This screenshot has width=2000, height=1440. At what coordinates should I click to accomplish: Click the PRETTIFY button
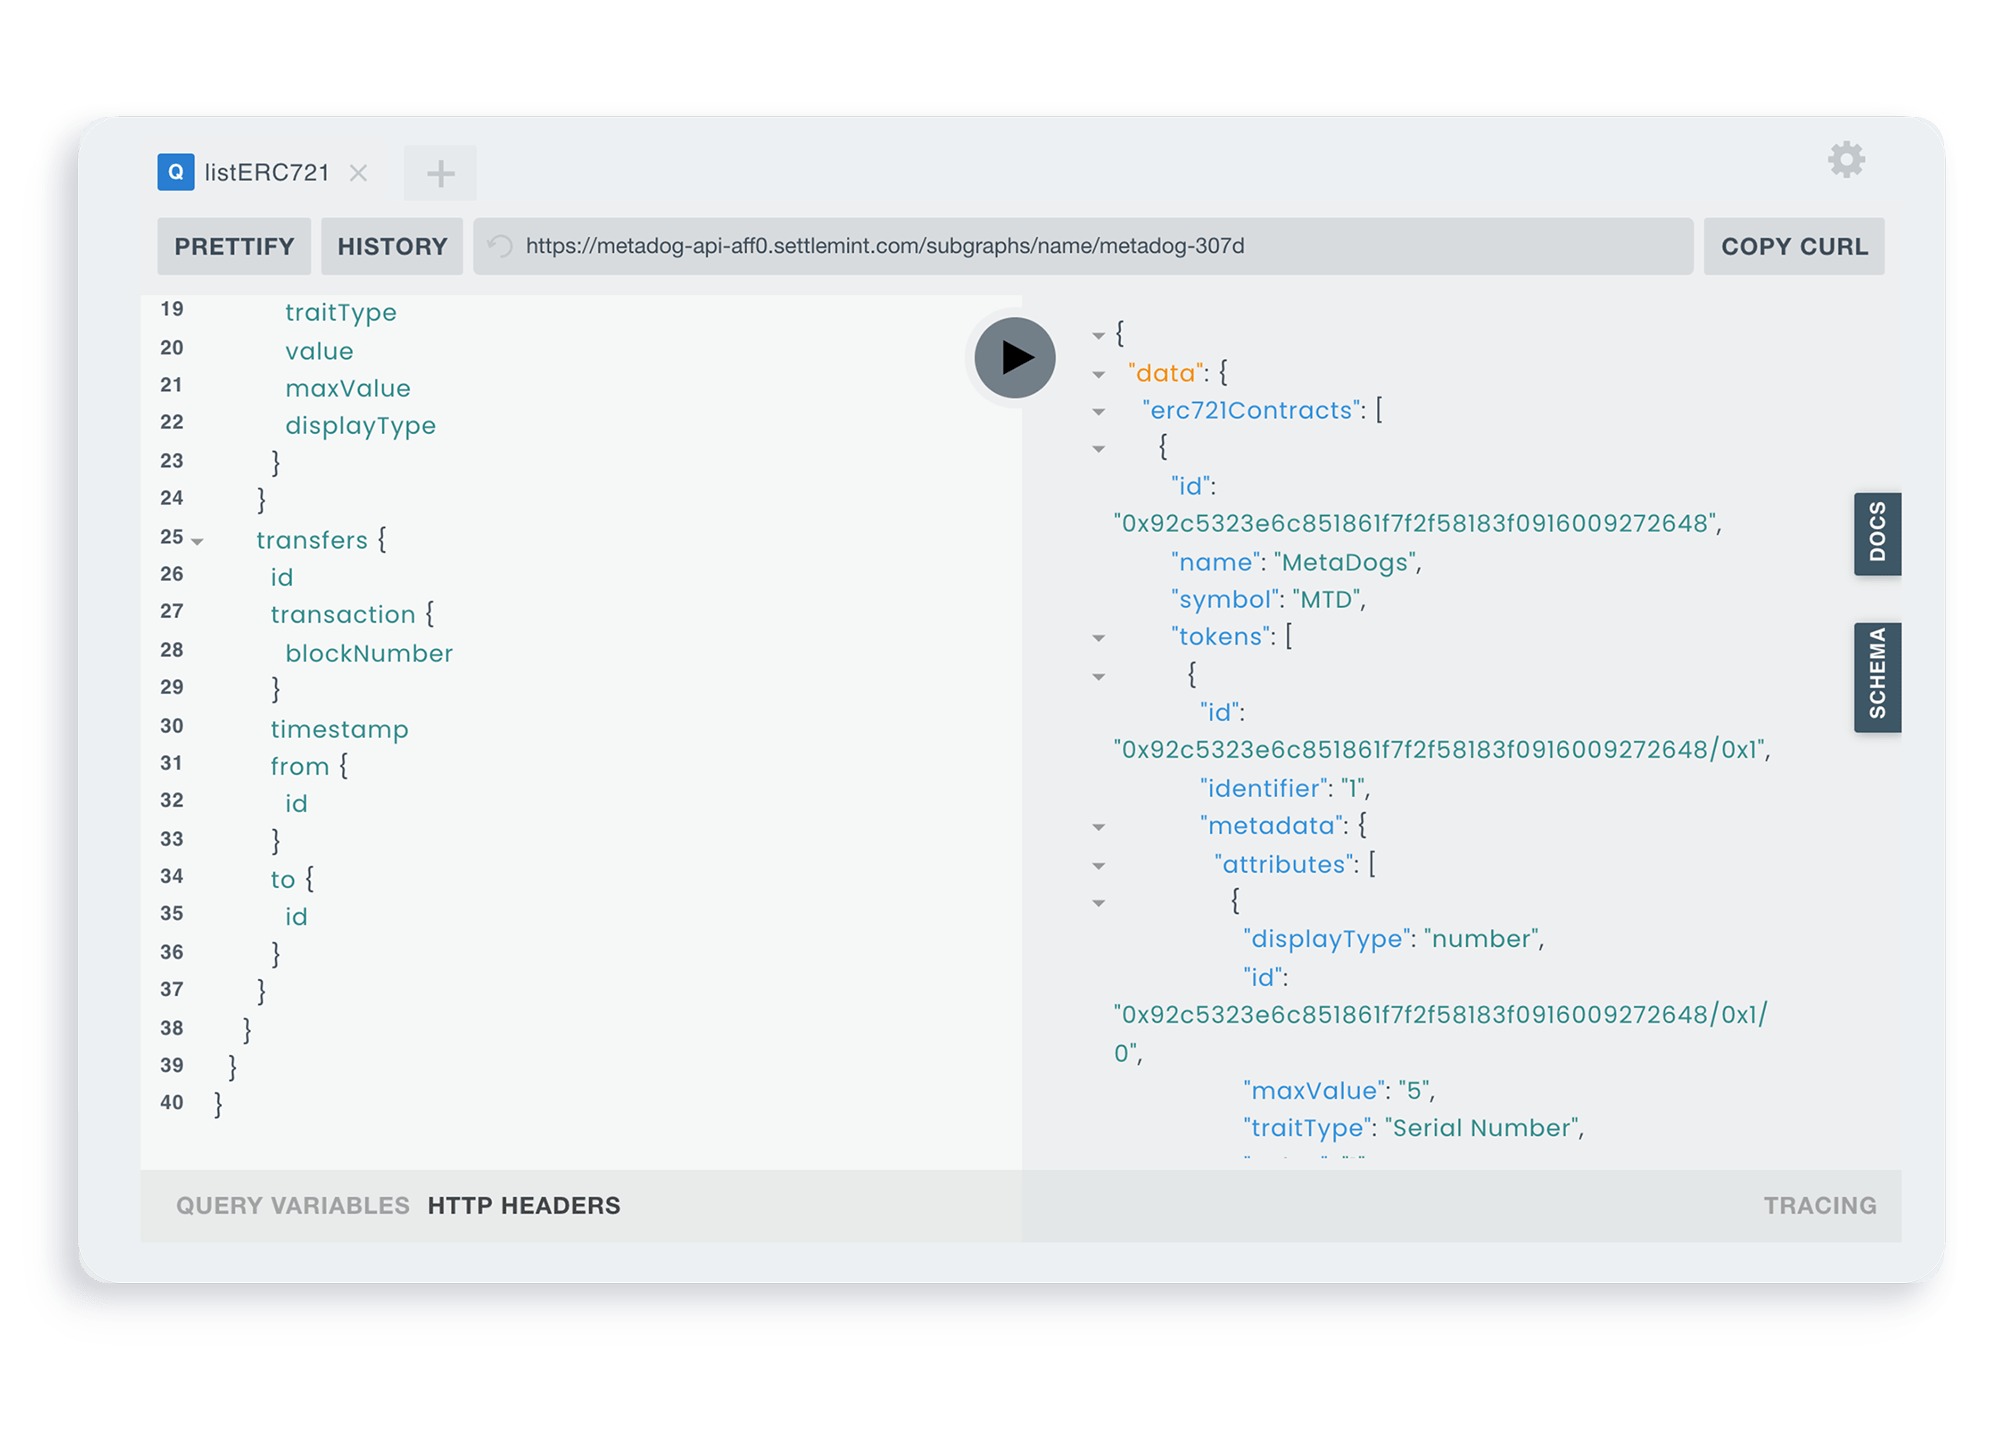(x=234, y=246)
